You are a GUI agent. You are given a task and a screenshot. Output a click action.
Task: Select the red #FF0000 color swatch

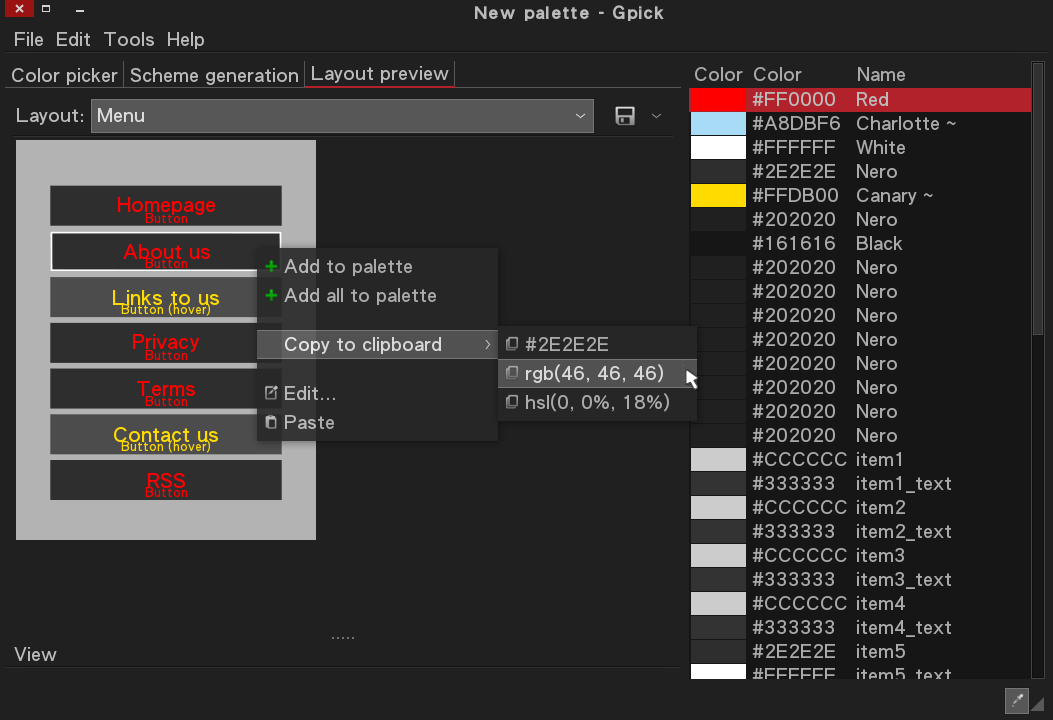coord(717,99)
